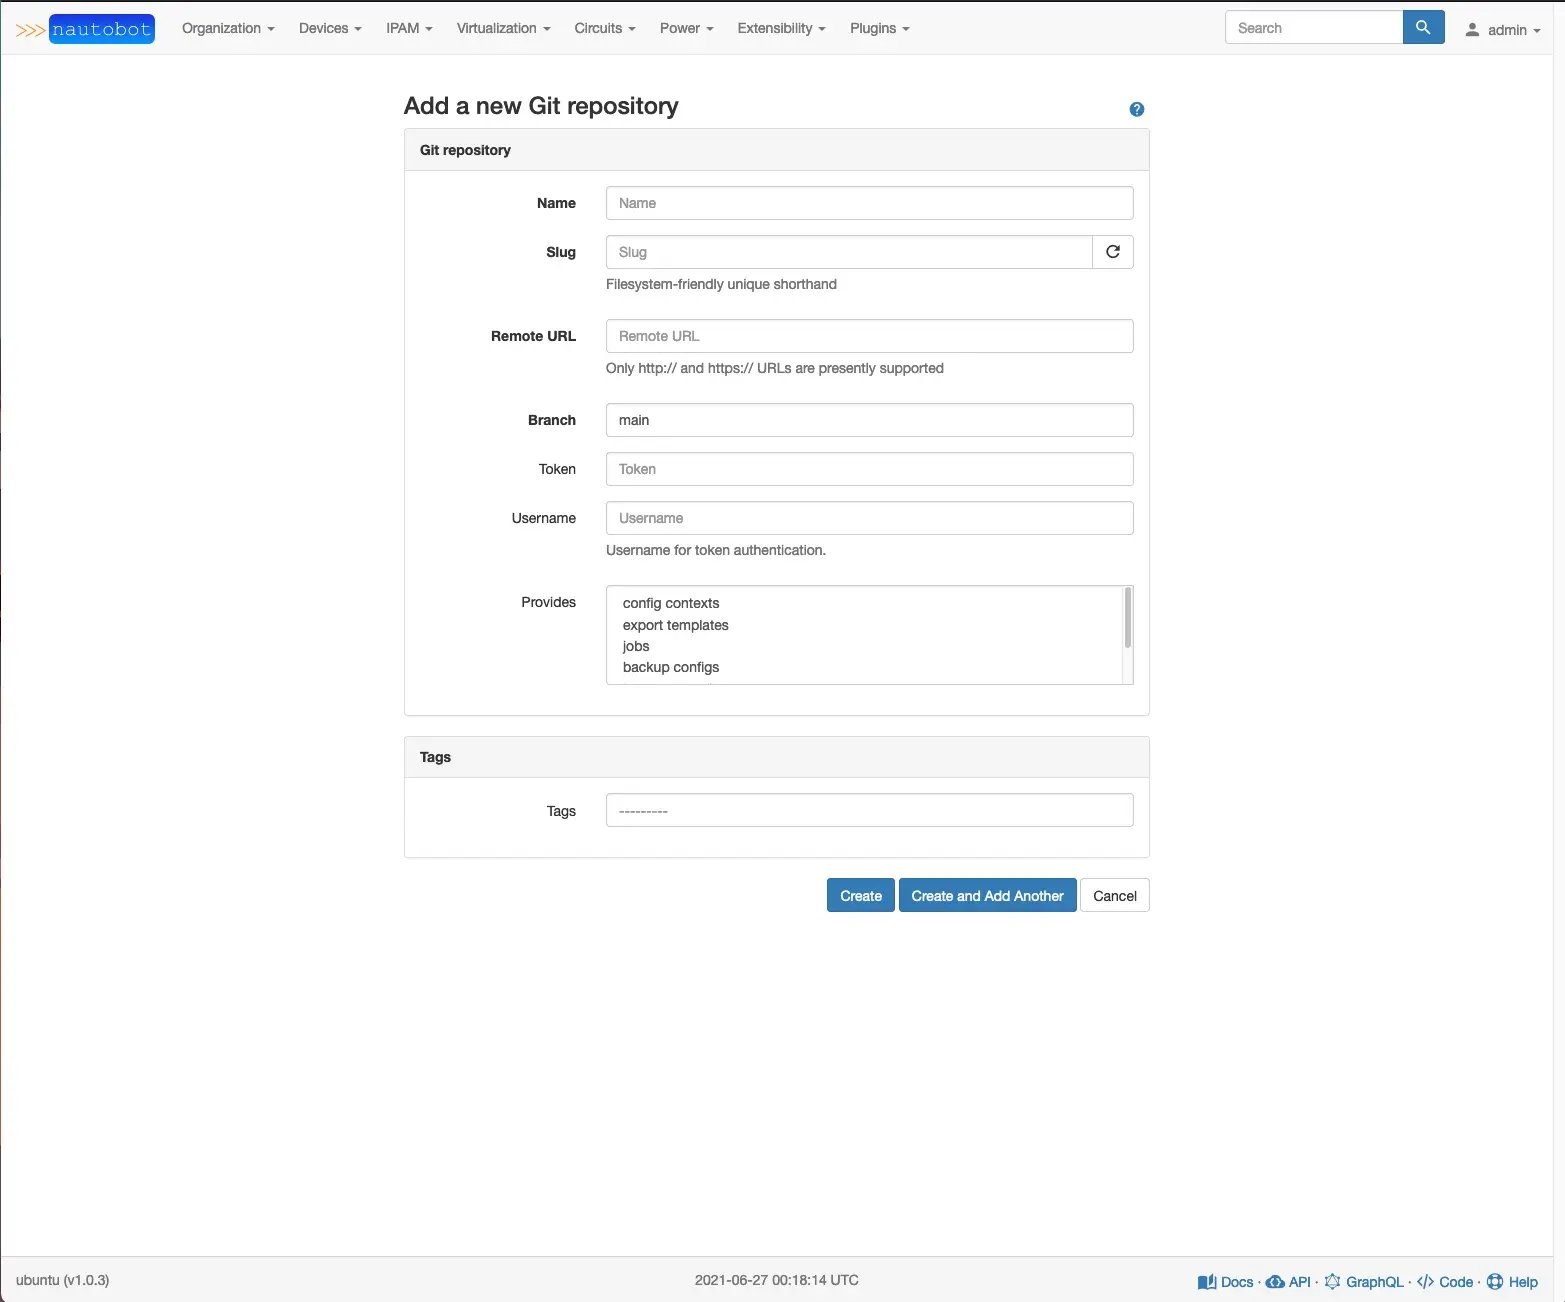Cancel the new Git repository form

(x=1114, y=896)
